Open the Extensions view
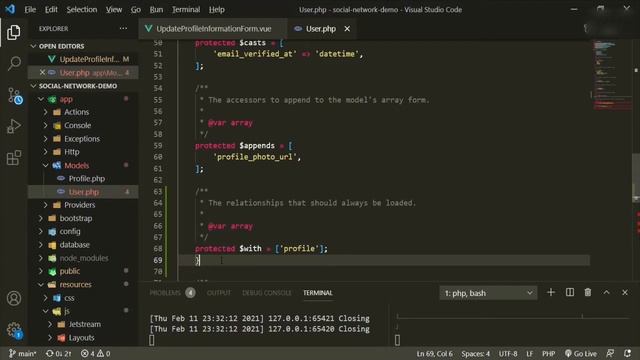The image size is (640, 360). pos(13,158)
